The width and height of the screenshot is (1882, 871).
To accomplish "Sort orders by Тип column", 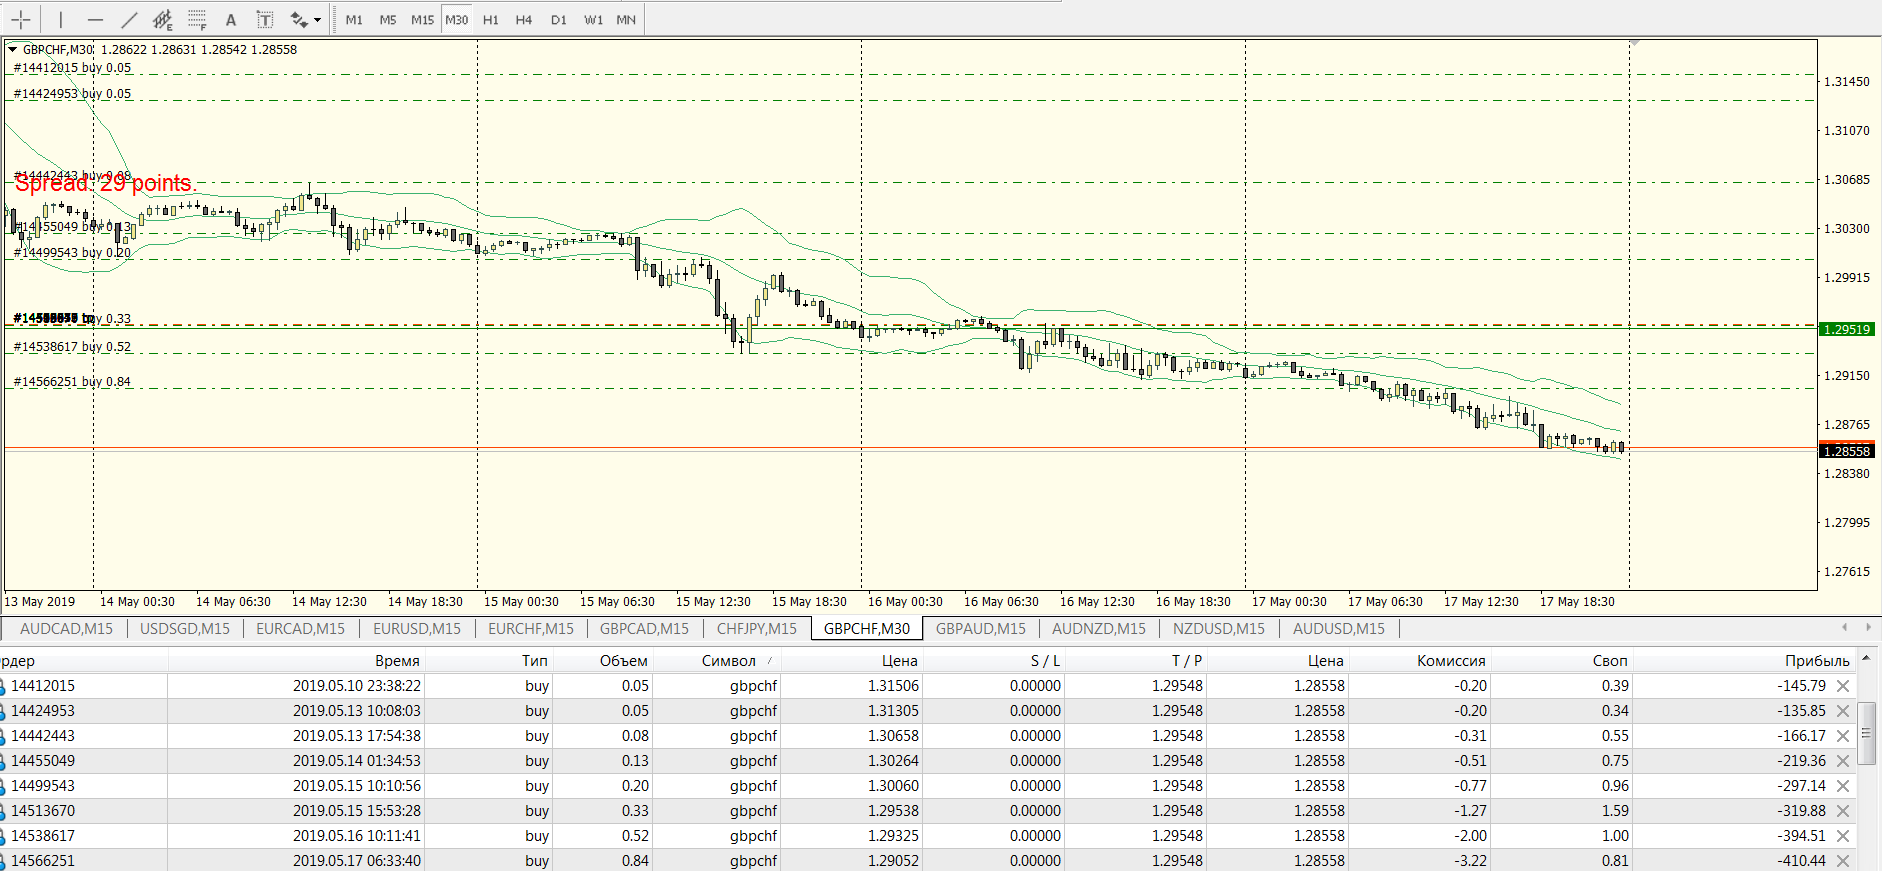I will coord(489,661).
